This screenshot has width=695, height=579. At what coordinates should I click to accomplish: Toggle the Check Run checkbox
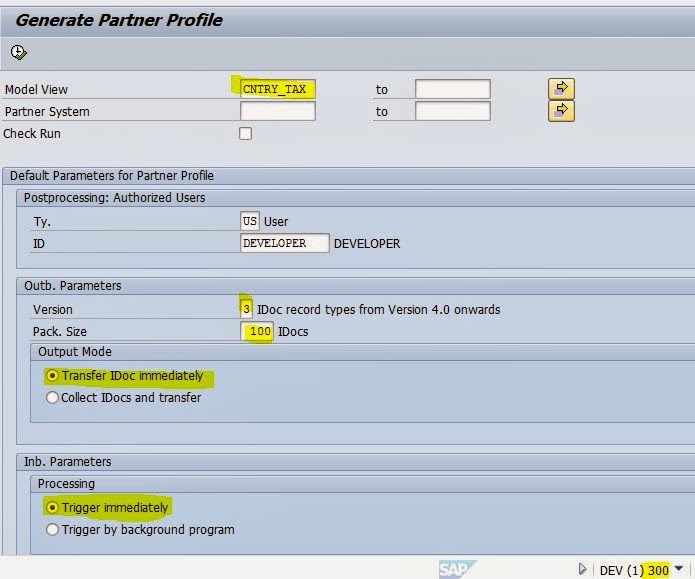pos(245,133)
